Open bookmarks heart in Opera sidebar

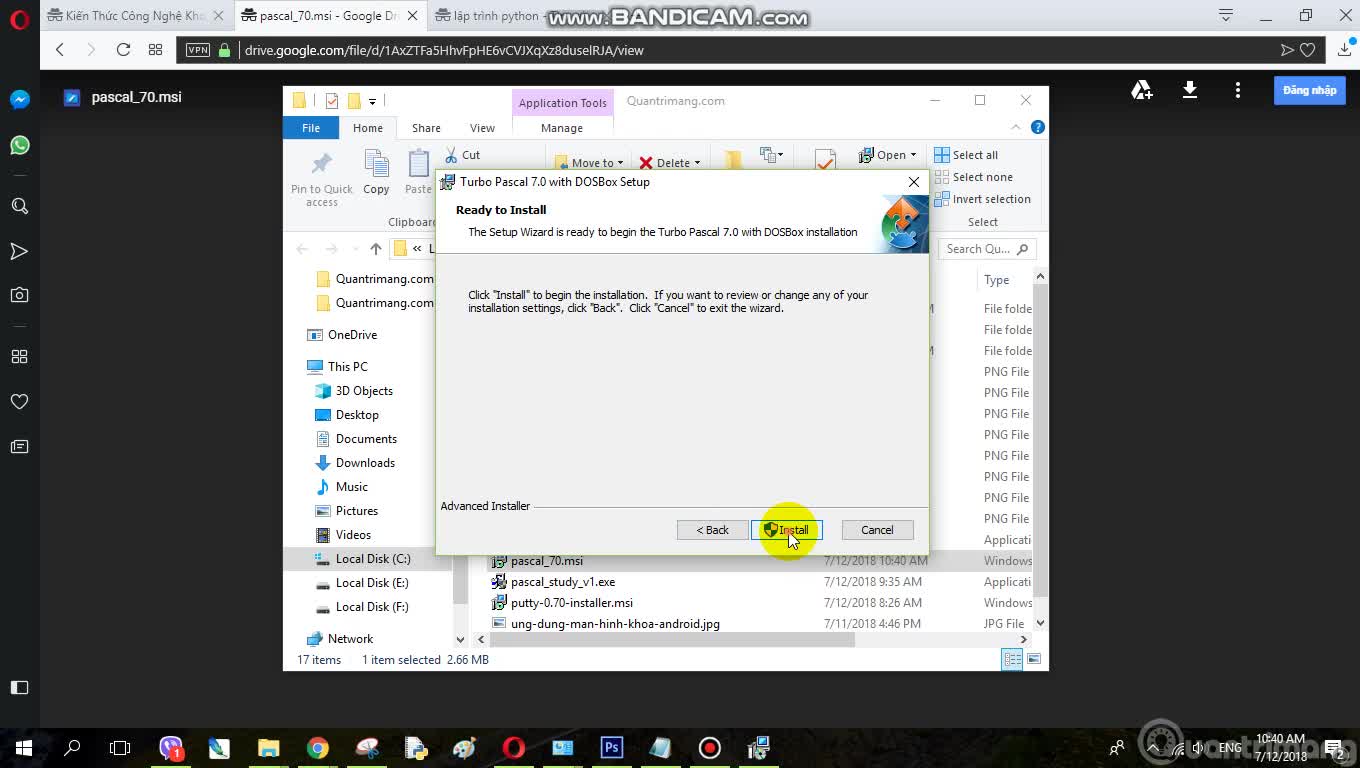click(19, 401)
